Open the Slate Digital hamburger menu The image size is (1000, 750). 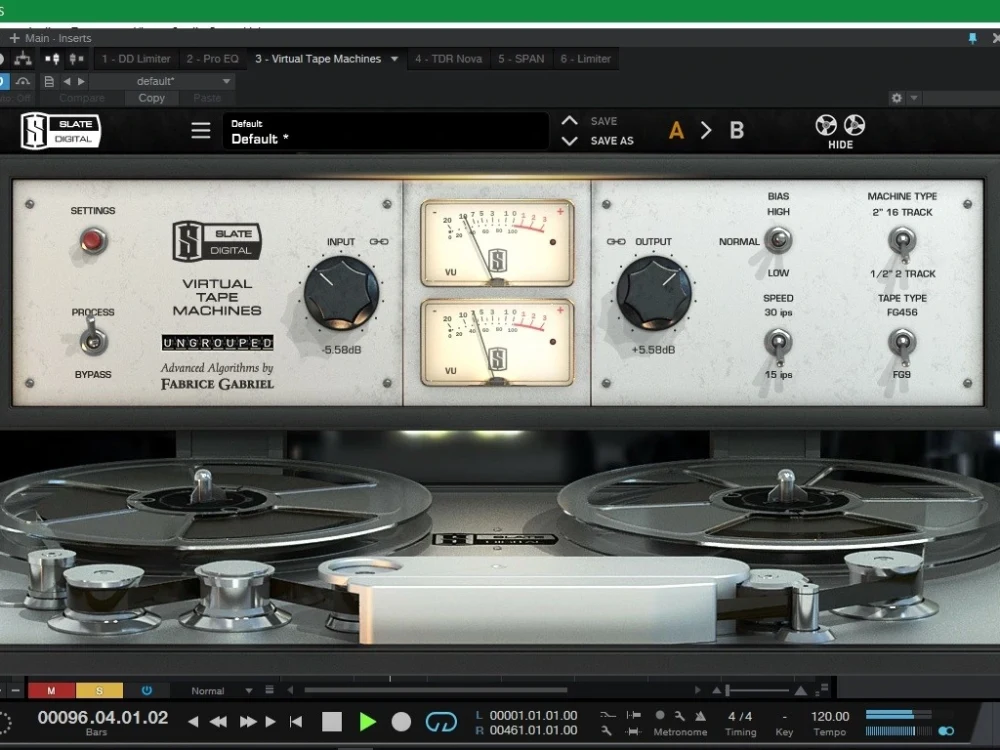pos(200,131)
